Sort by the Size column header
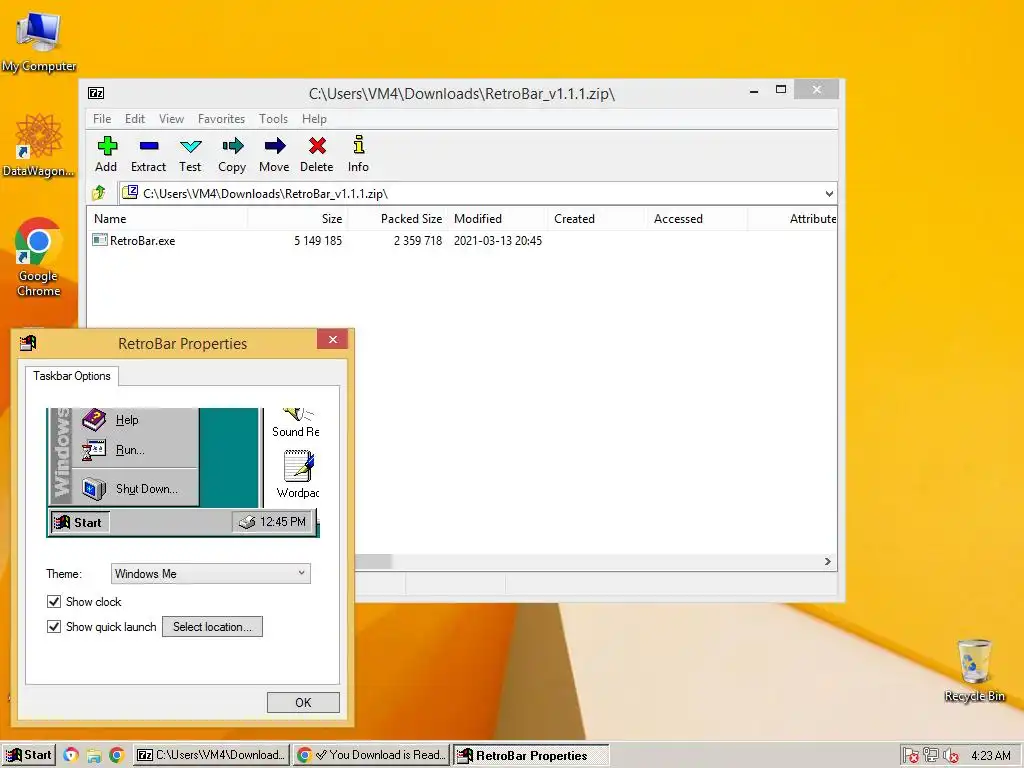 tap(298, 219)
